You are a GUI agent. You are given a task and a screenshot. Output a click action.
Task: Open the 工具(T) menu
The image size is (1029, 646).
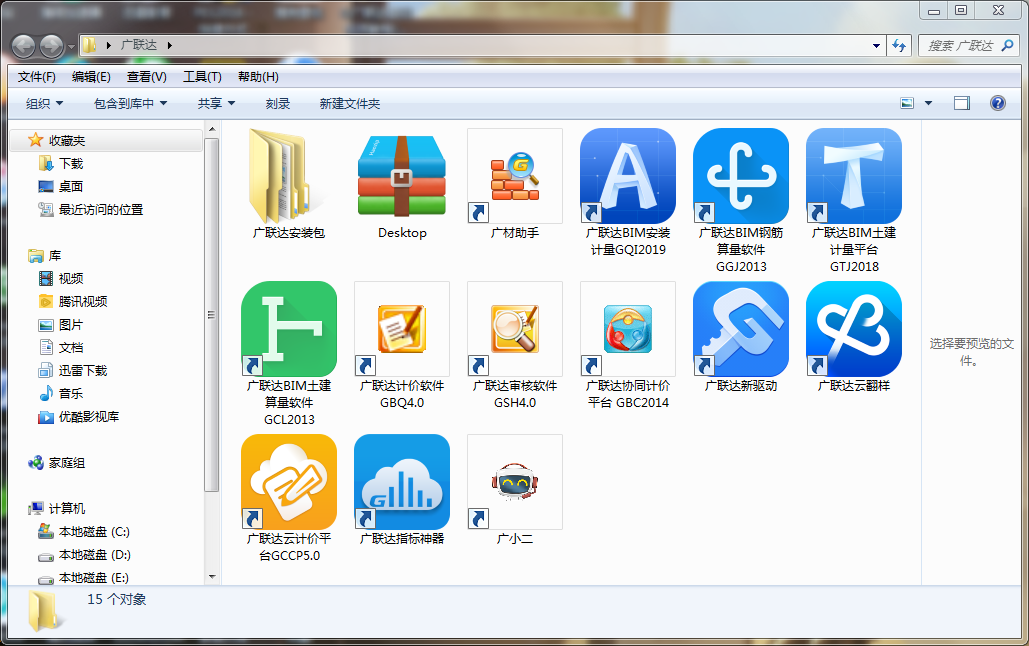tap(202, 77)
